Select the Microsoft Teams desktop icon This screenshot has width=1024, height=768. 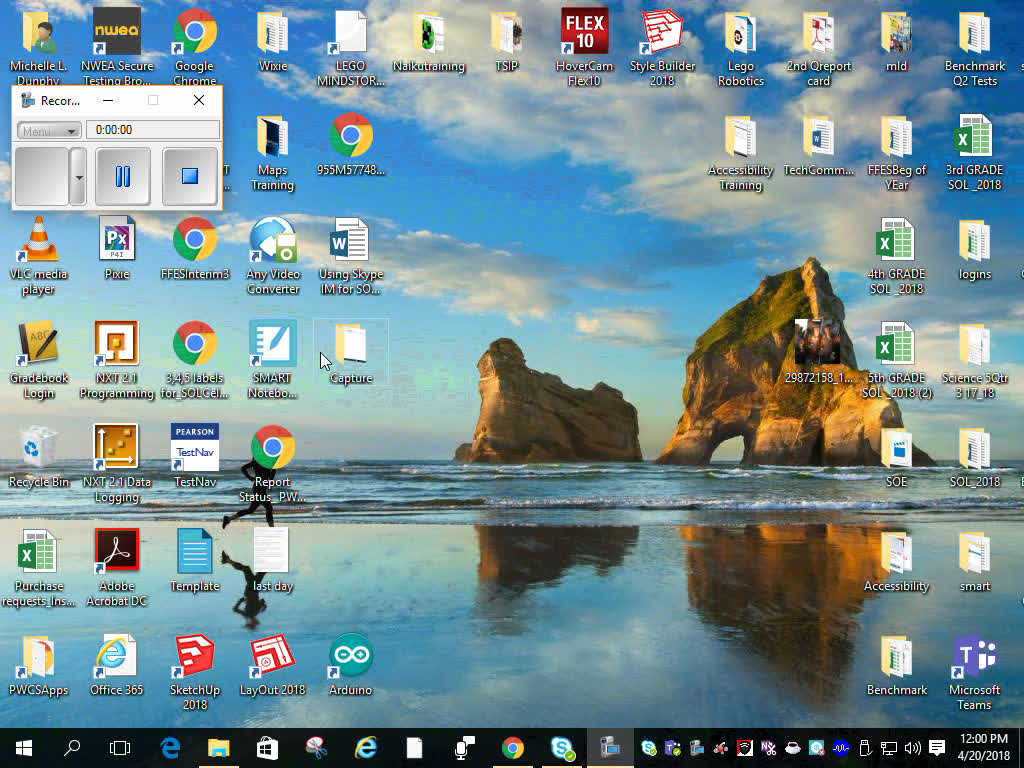click(974, 658)
